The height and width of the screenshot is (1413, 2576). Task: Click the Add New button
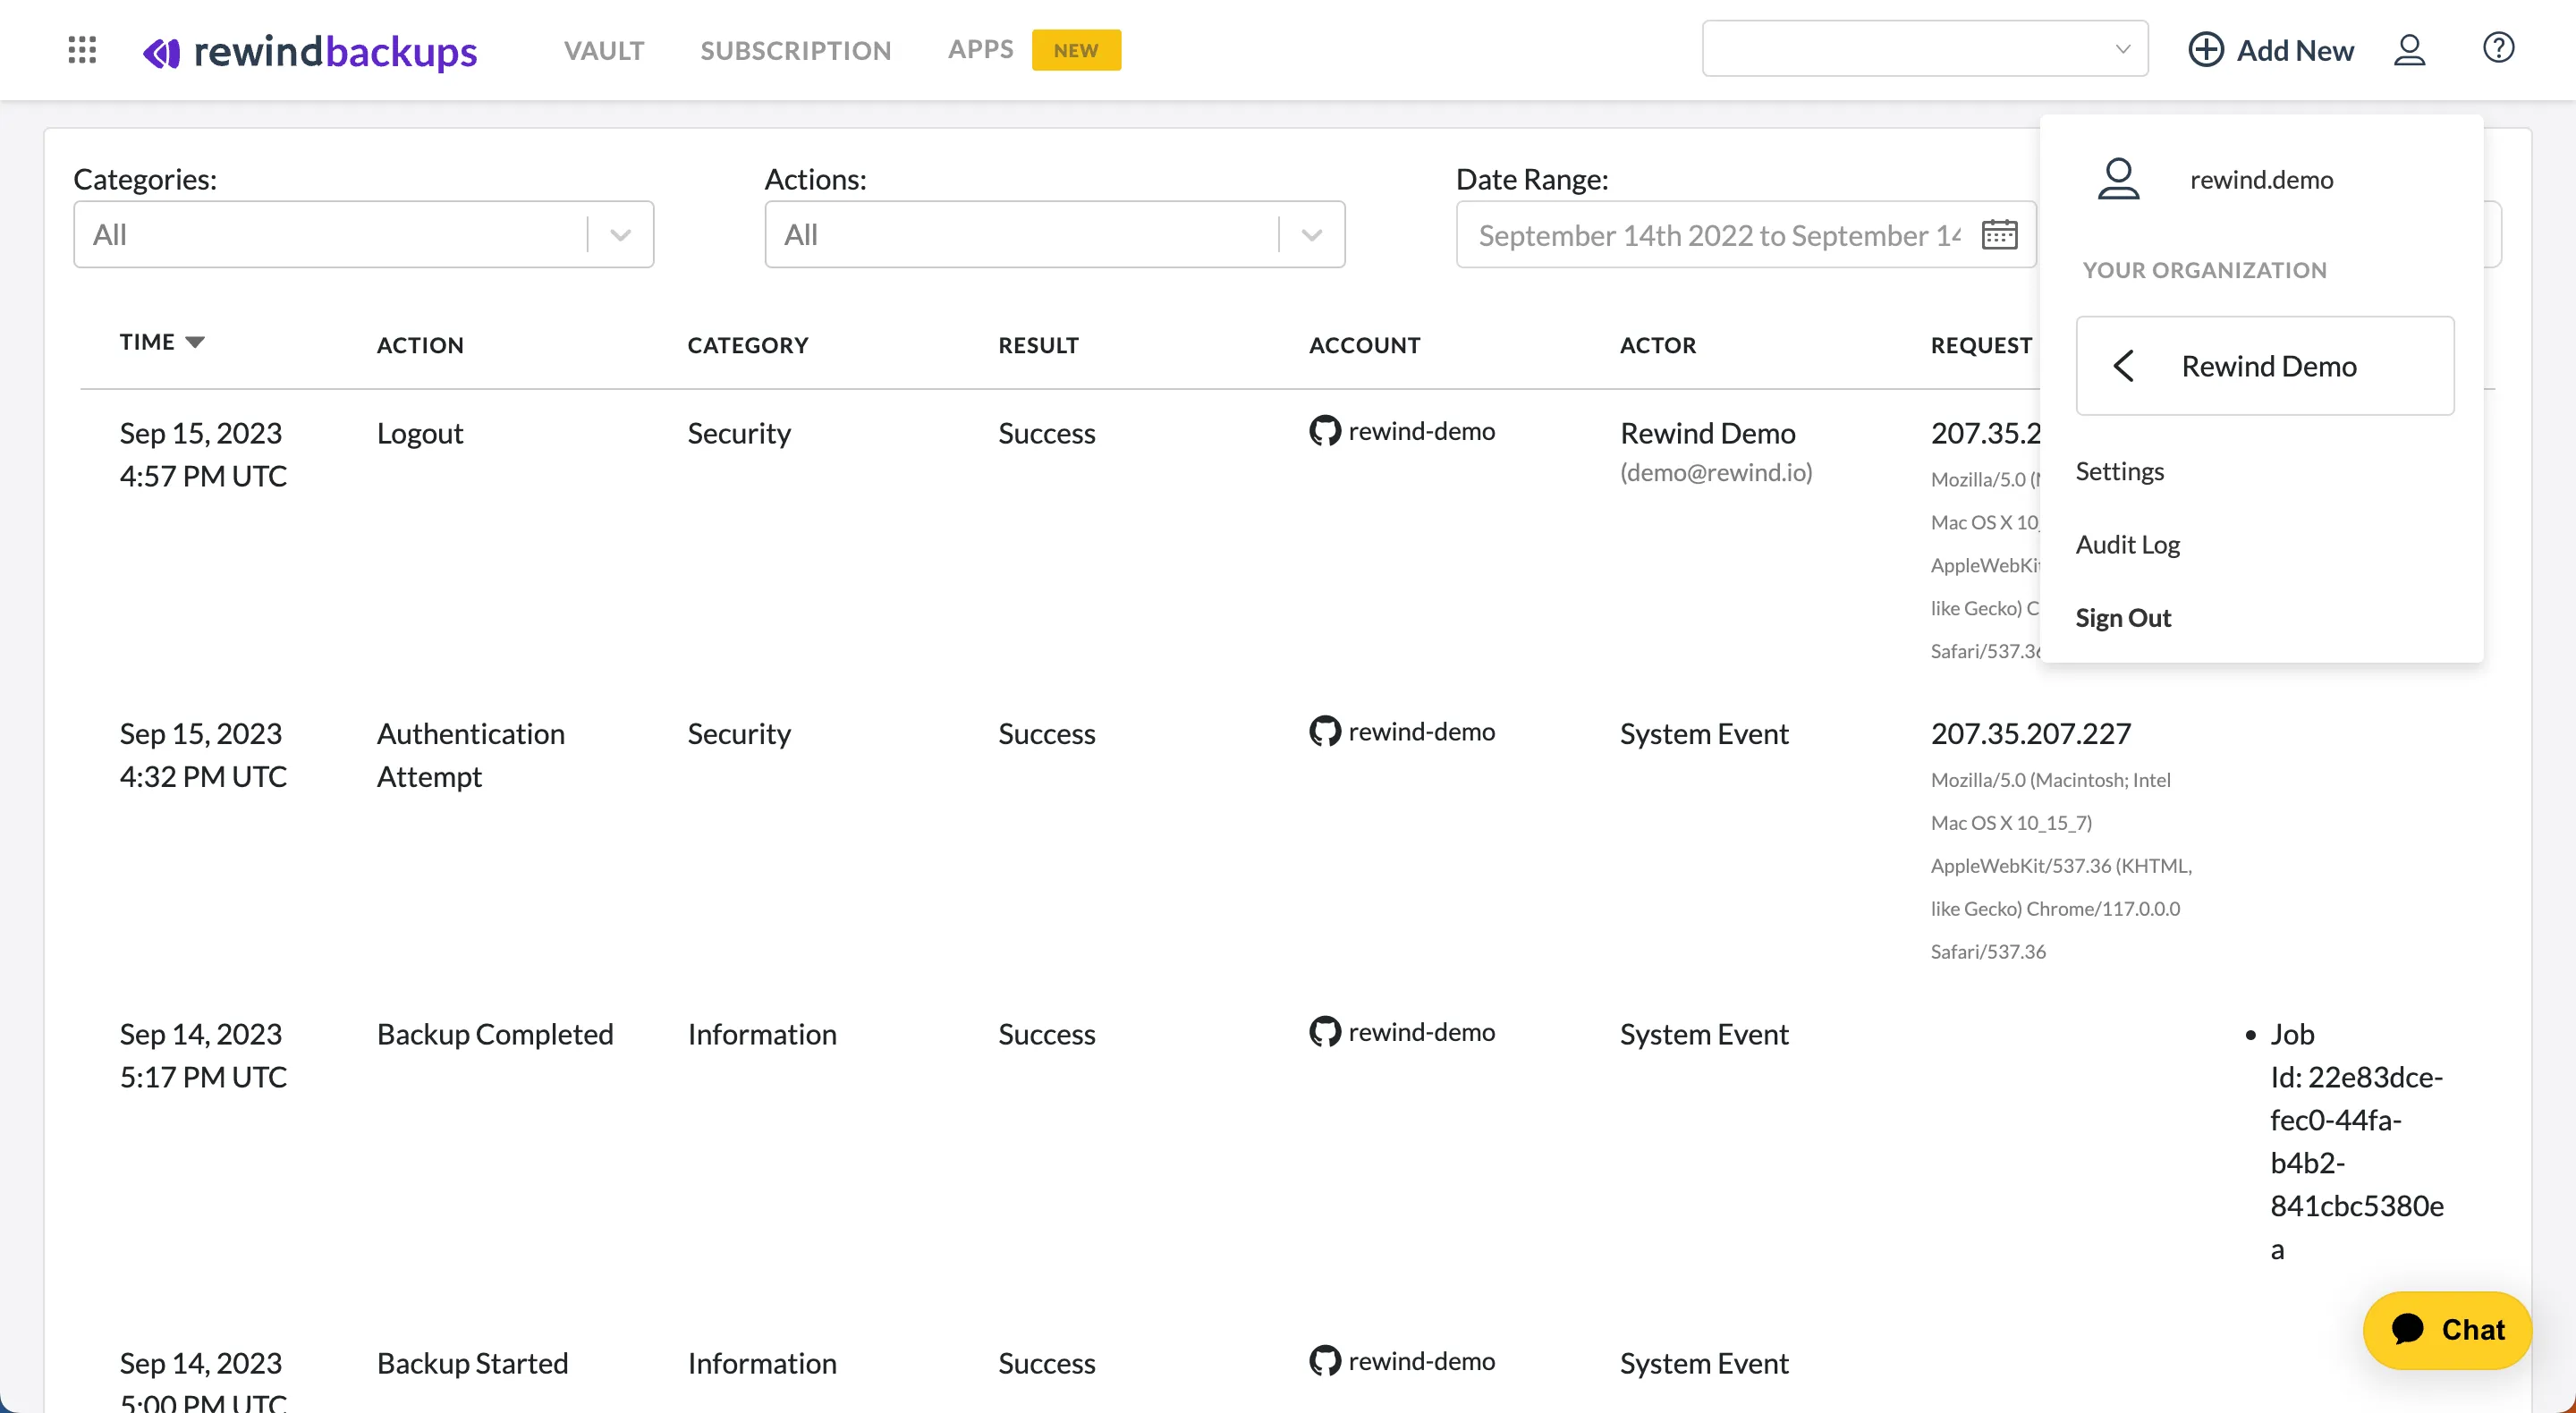coord(2271,50)
